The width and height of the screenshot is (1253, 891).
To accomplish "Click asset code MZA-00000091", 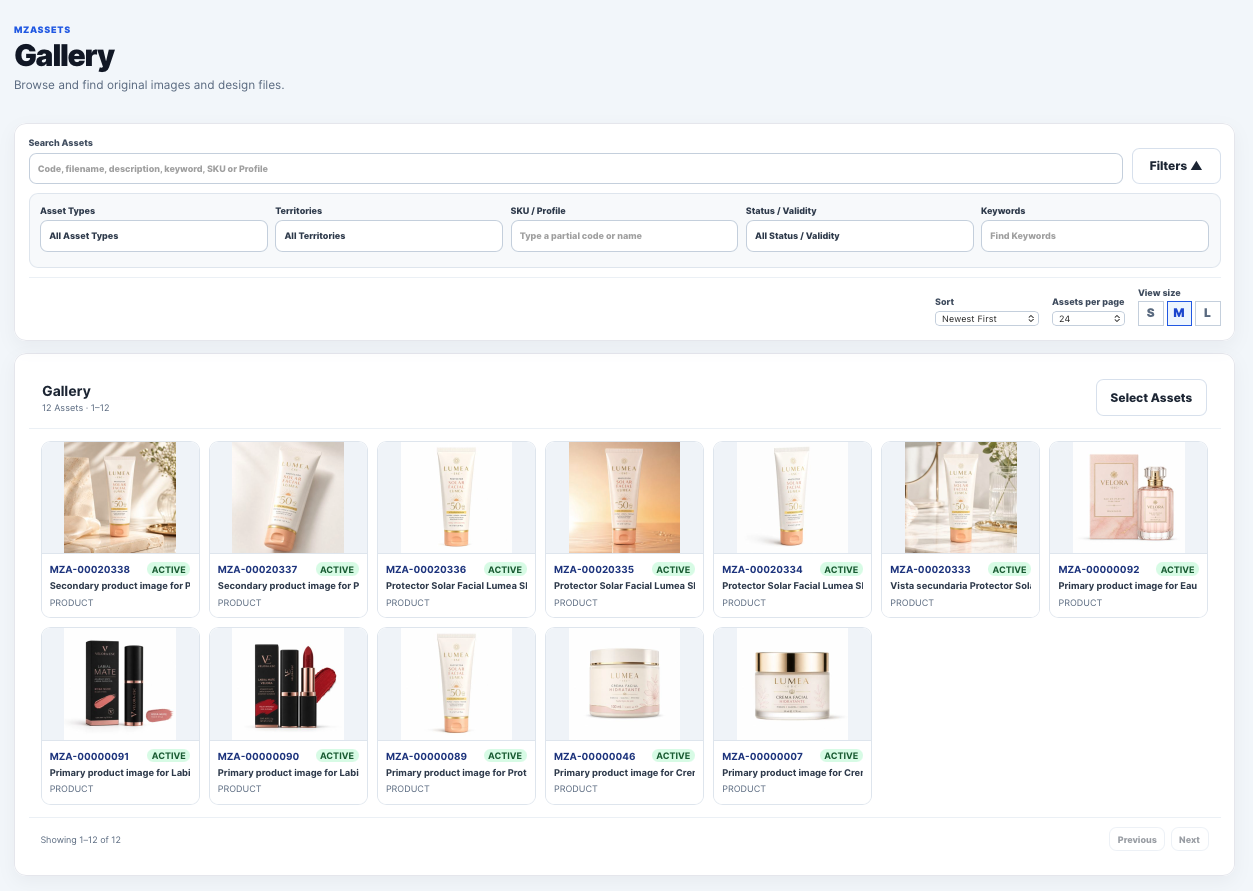I will point(90,756).
